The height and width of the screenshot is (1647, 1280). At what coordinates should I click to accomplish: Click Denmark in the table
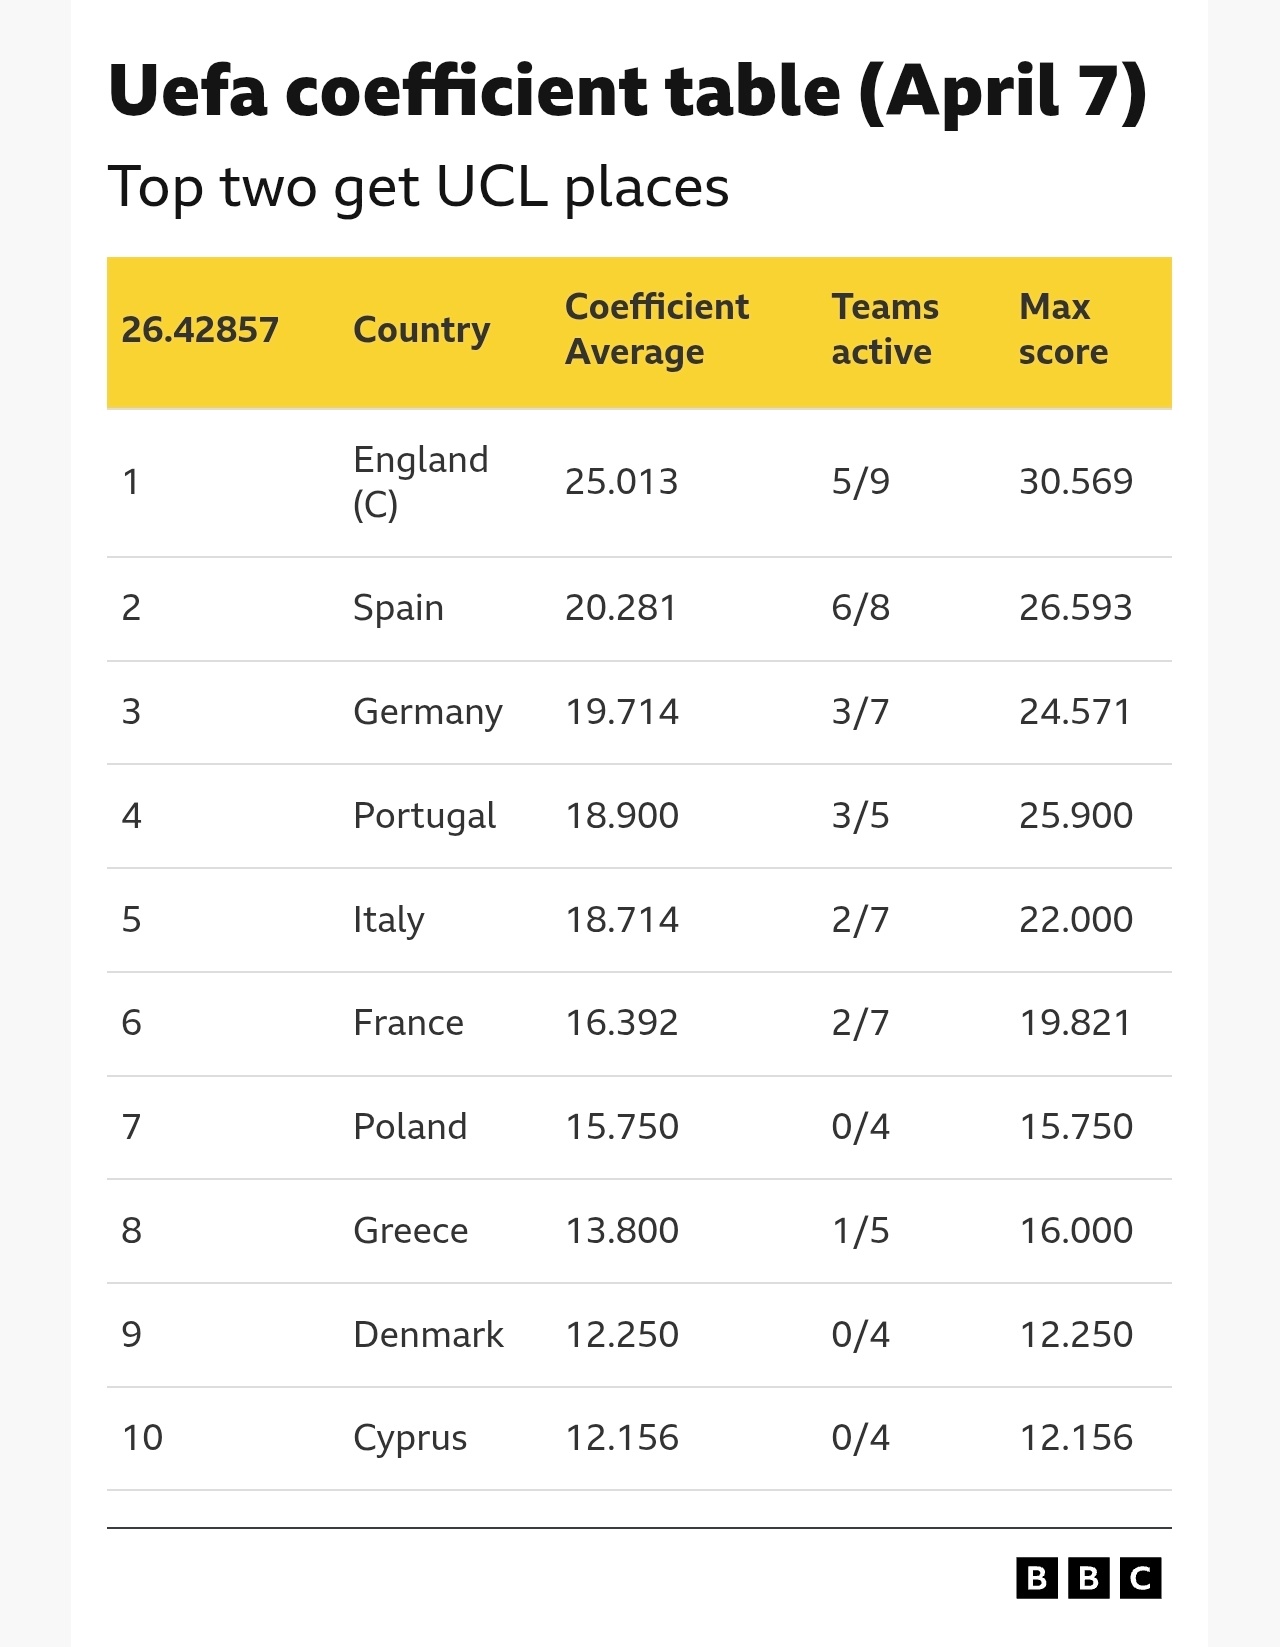point(428,1335)
